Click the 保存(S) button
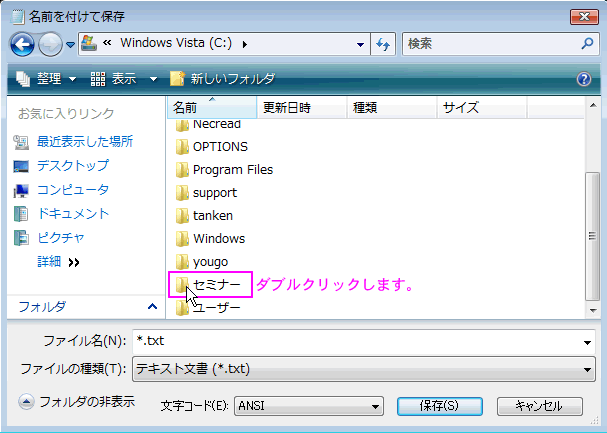The height and width of the screenshot is (433, 607). click(x=440, y=406)
